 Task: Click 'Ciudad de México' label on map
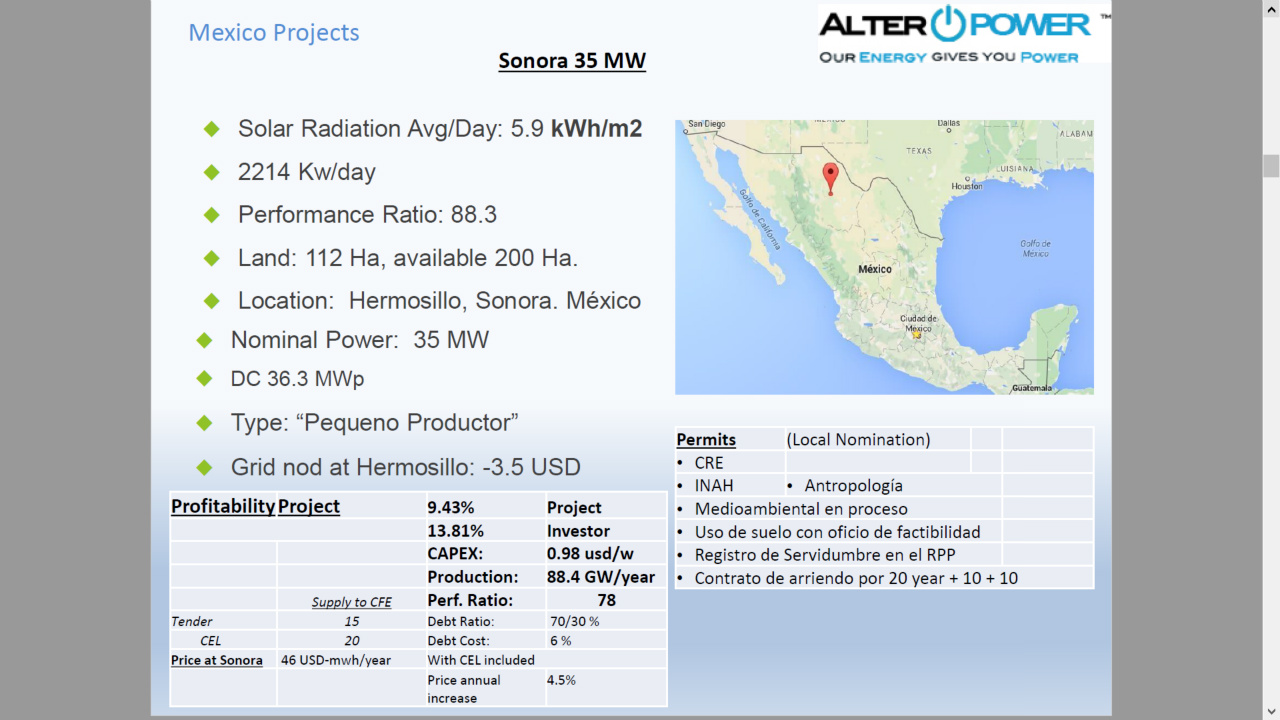click(x=918, y=323)
